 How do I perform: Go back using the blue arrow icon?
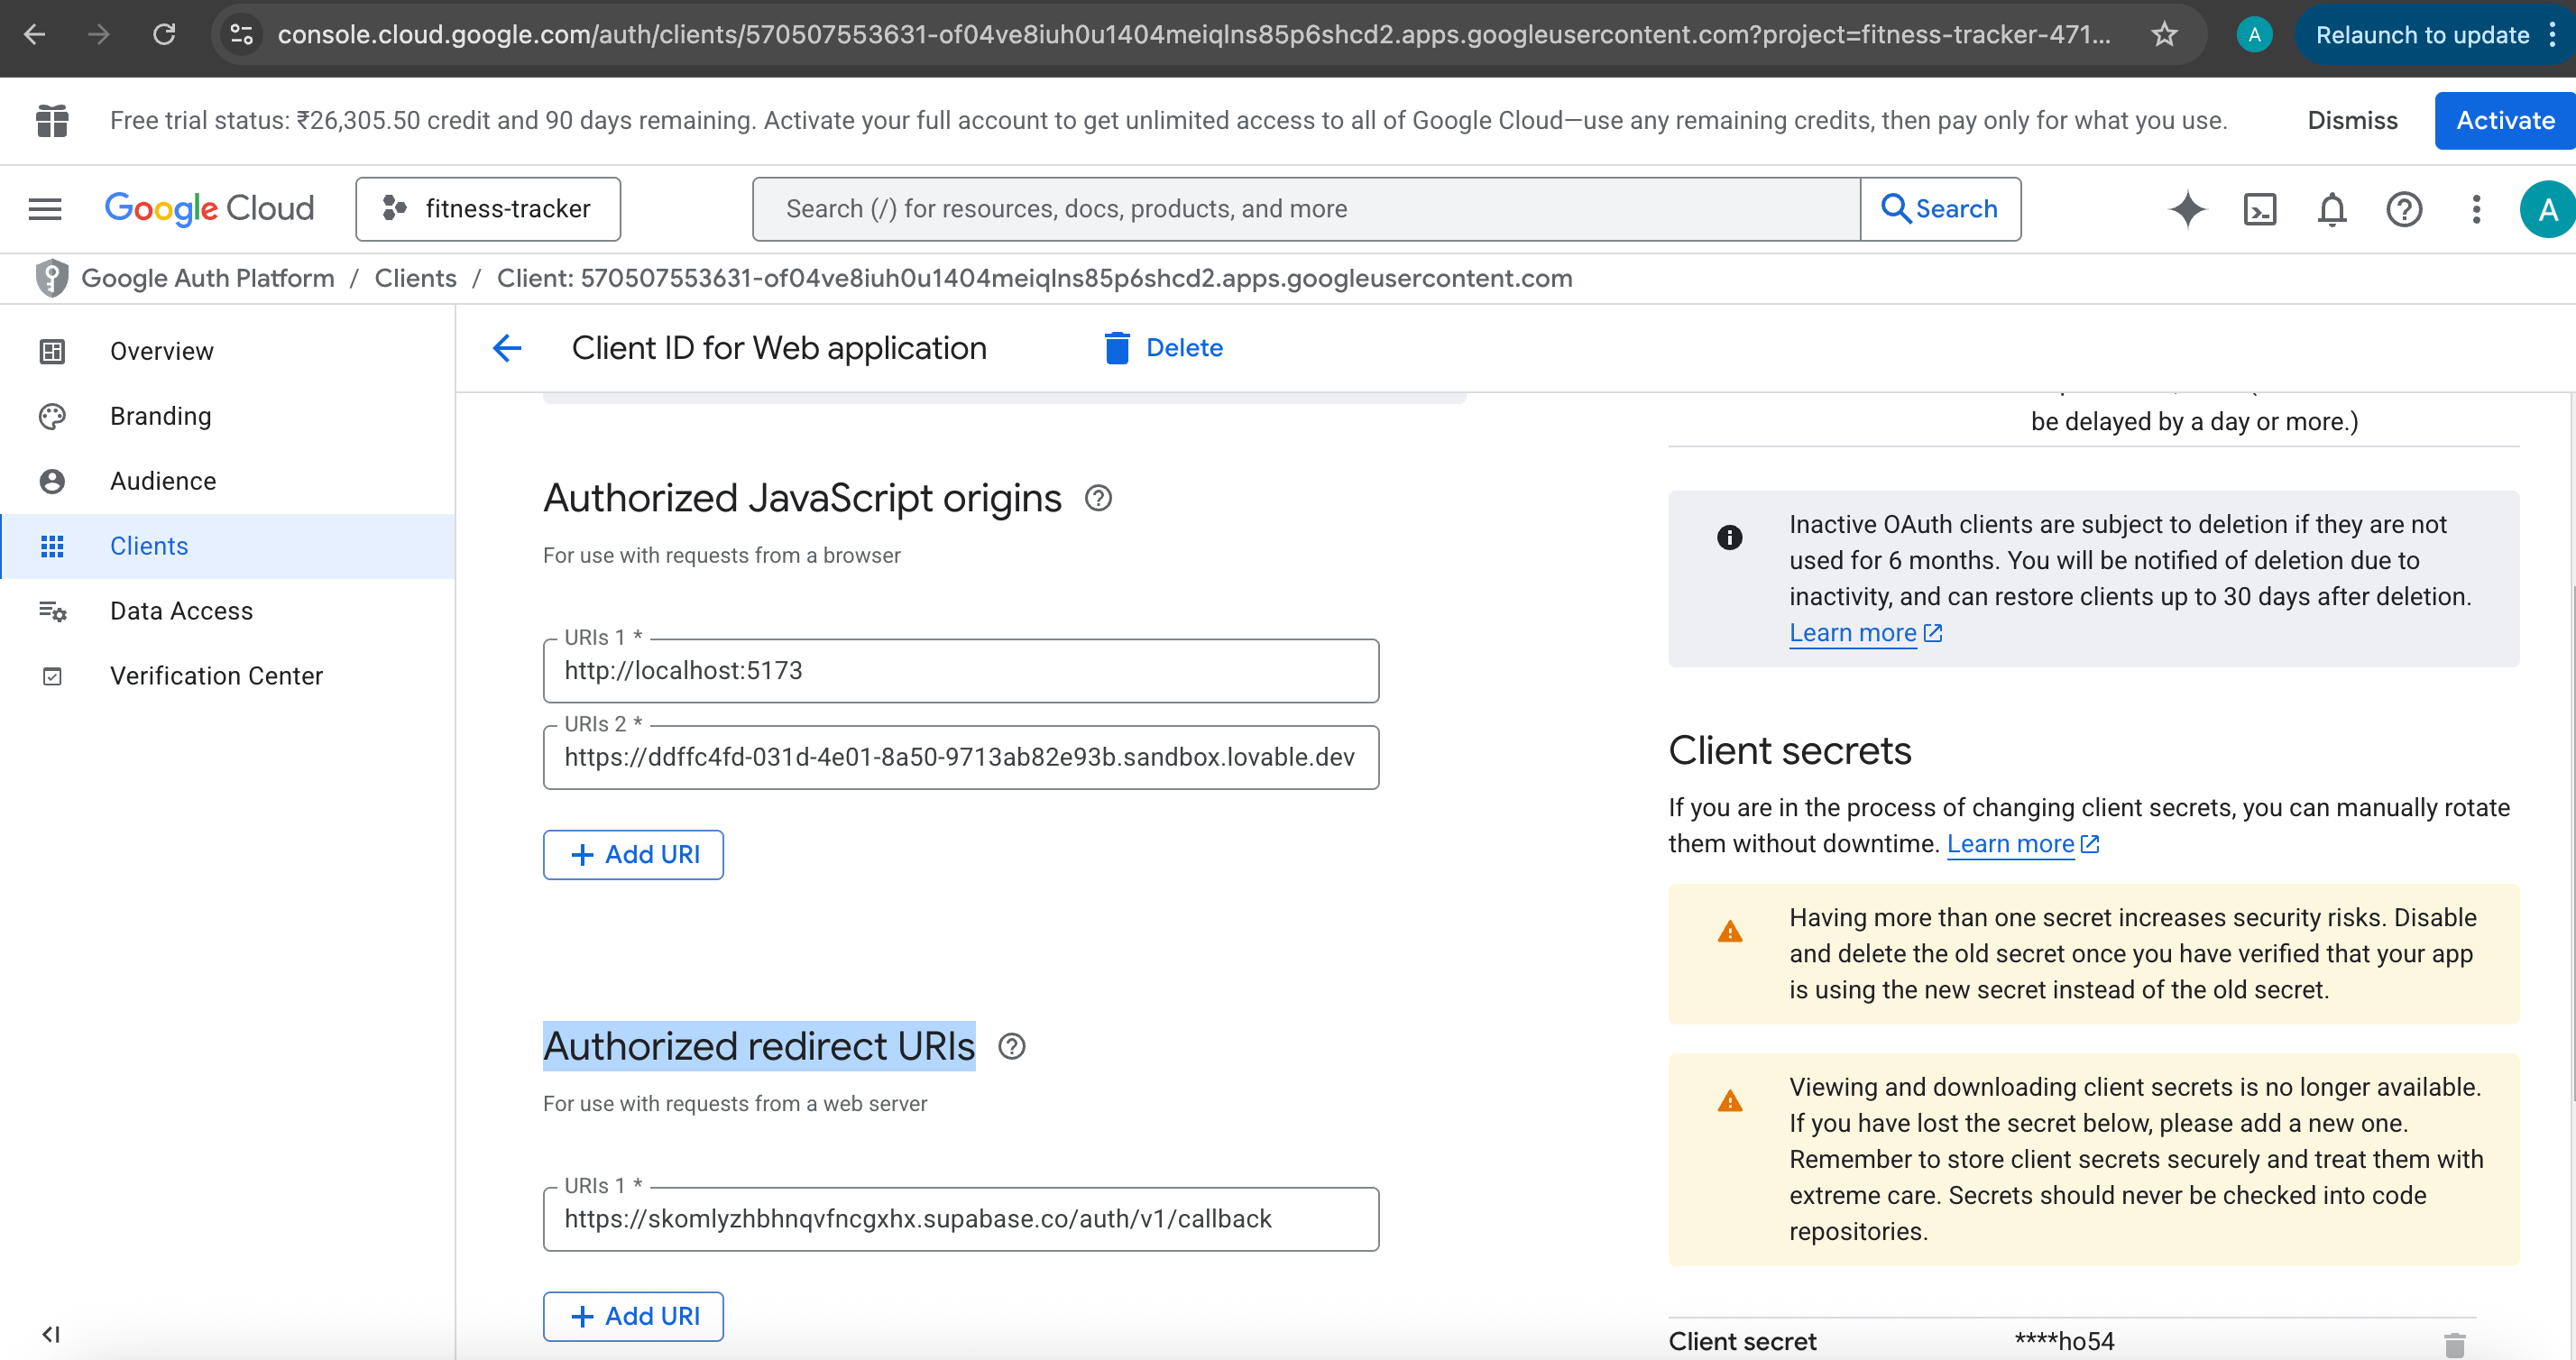tap(507, 348)
